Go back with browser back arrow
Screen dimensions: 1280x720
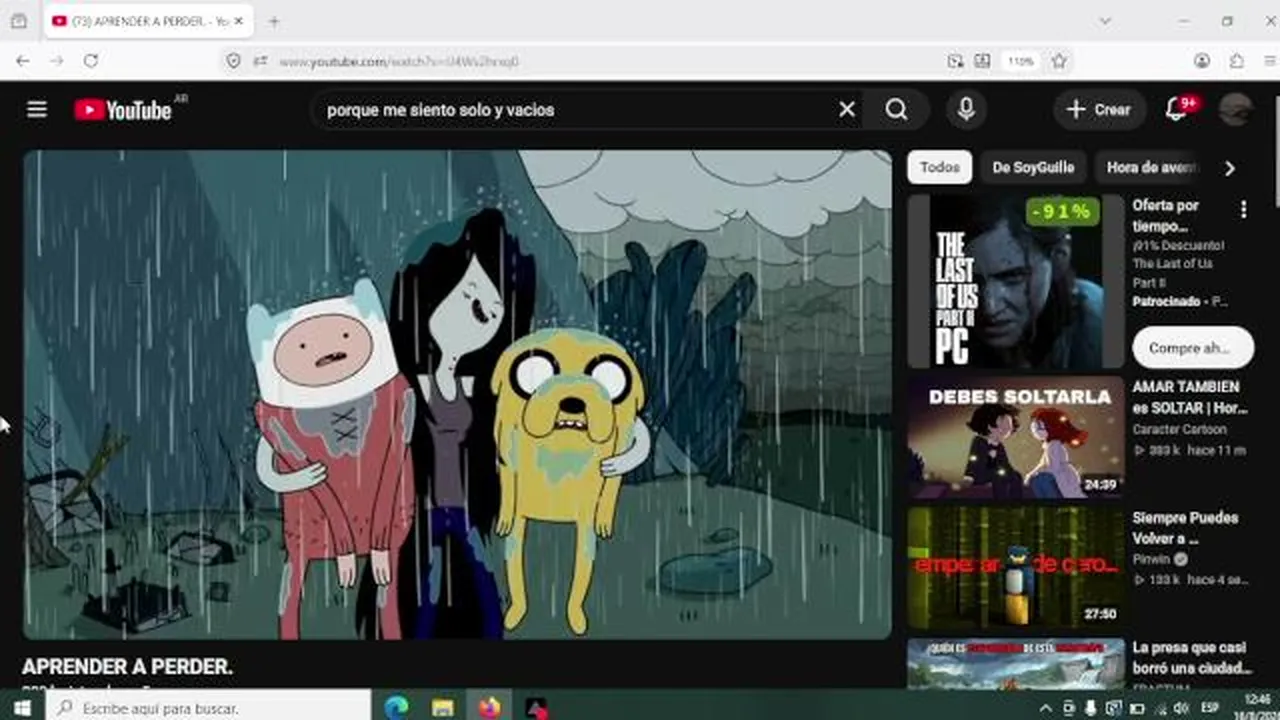tap(23, 61)
